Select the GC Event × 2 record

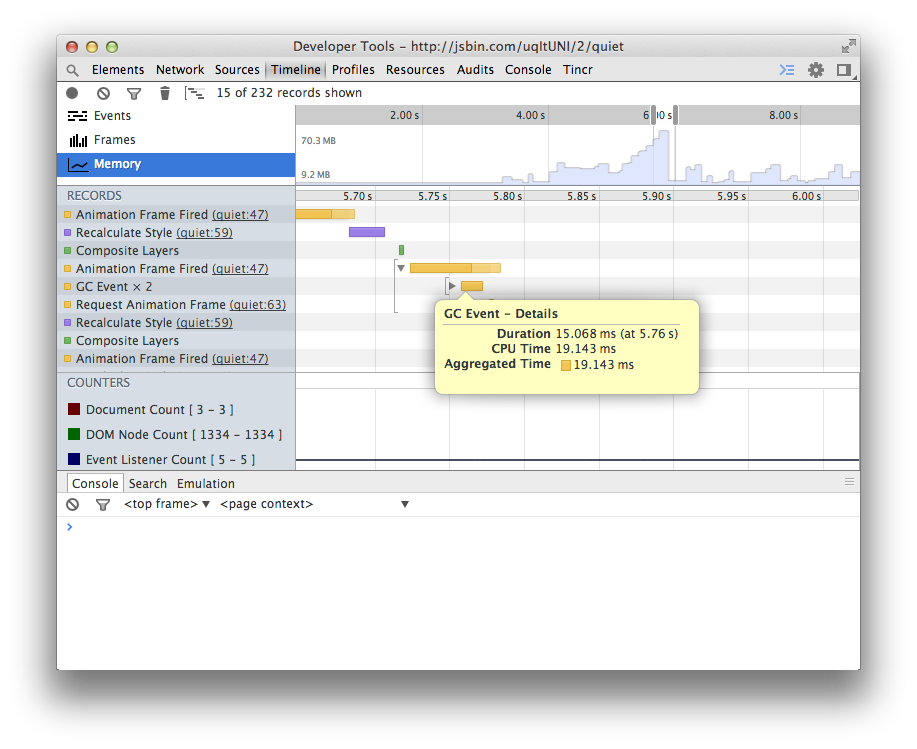click(x=176, y=287)
